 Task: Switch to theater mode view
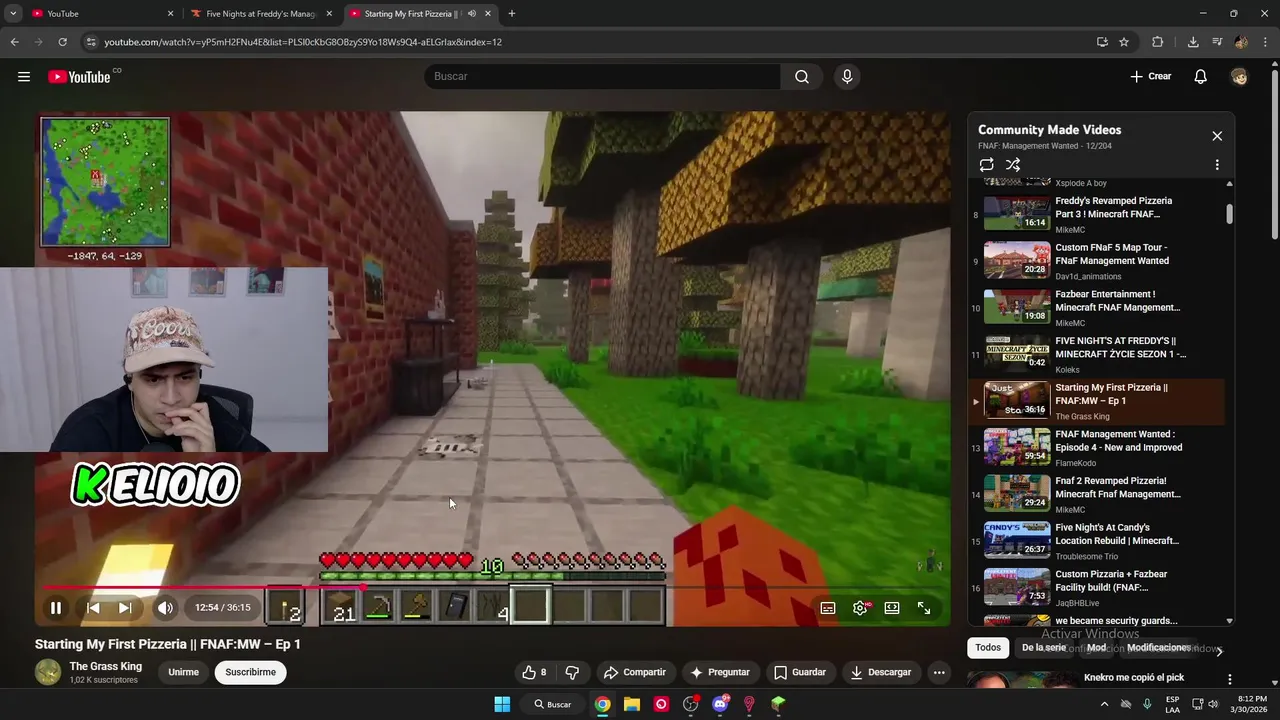(x=892, y=608)
